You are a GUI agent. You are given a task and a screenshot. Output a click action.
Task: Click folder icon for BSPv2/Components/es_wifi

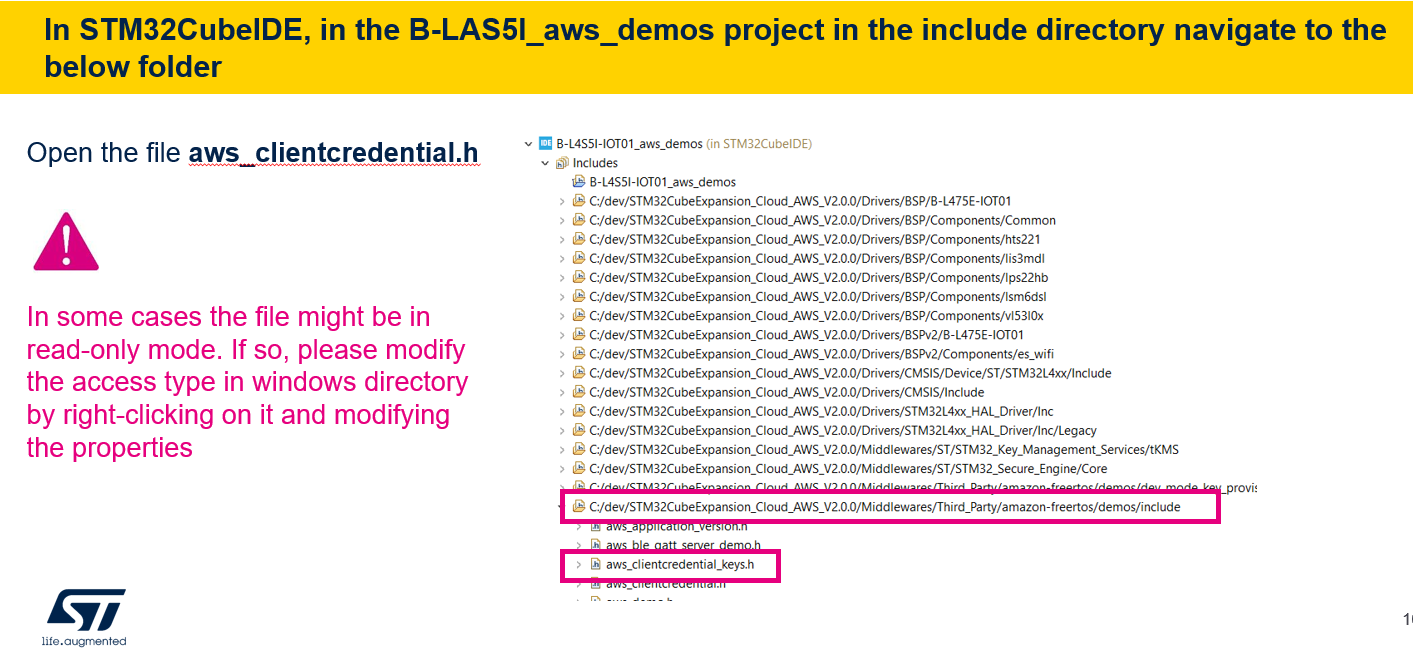[x=578, y=353]
